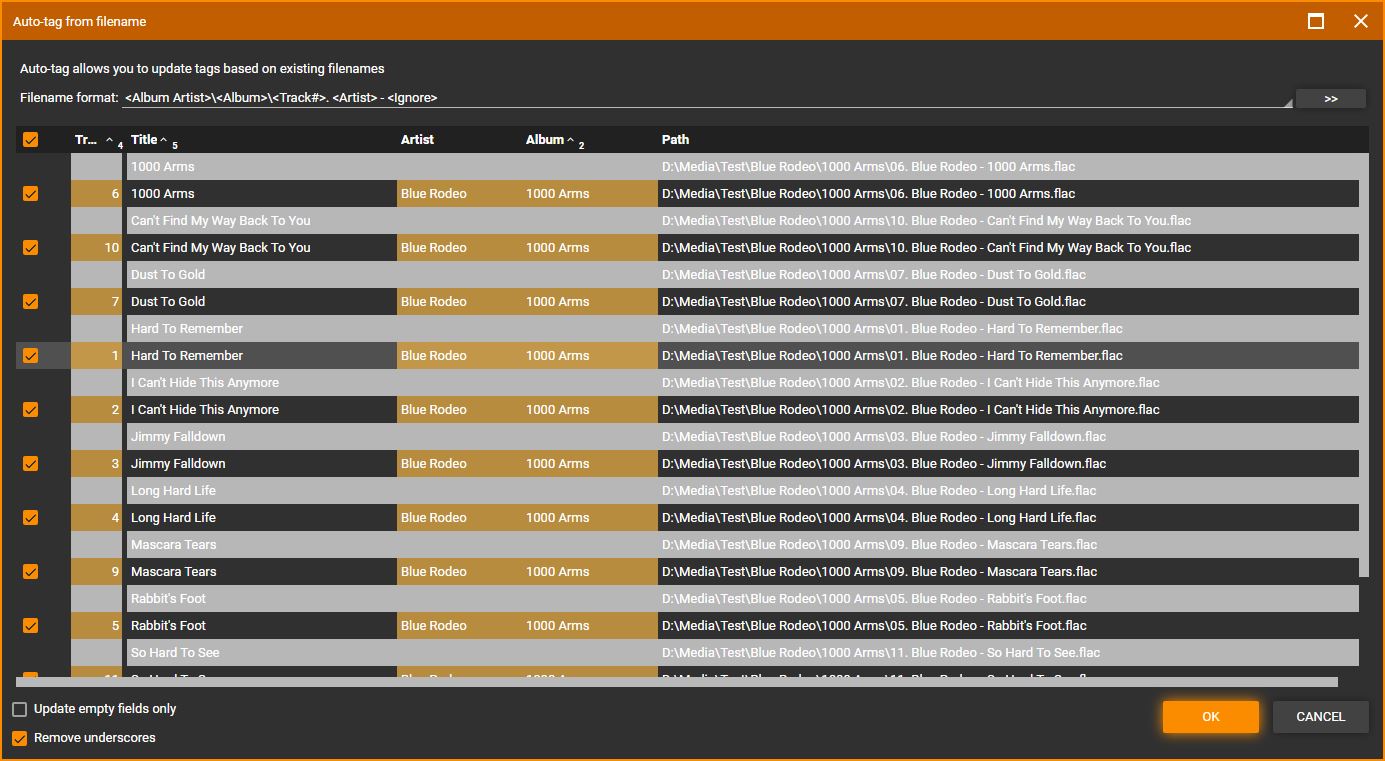
Task: Deselect the Mascara Tears track checkbox
Action: pyautogui.click(x=31, y=572)
